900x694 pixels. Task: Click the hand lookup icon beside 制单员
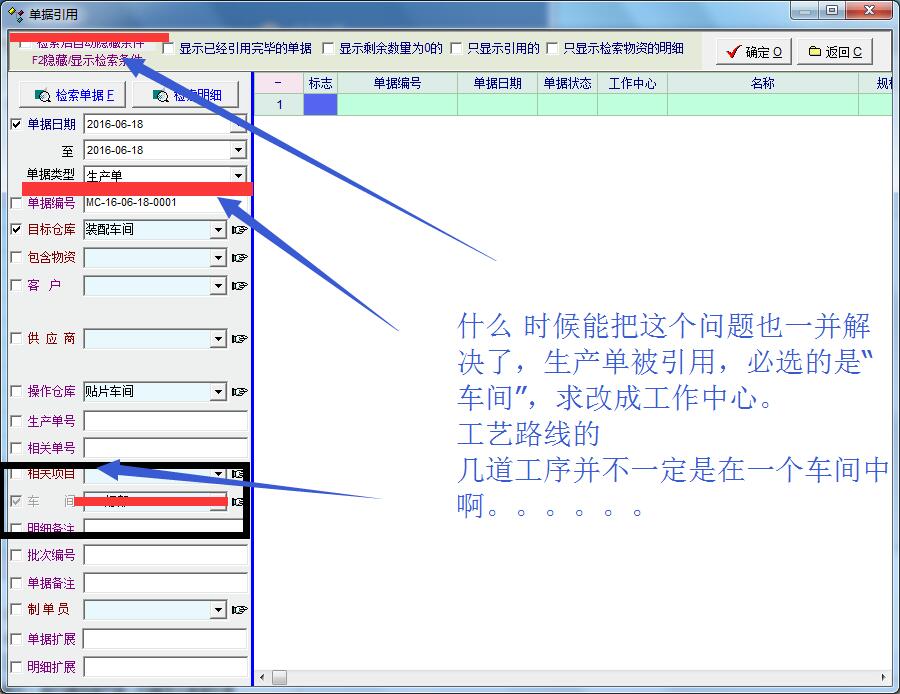tap(239, 609)
